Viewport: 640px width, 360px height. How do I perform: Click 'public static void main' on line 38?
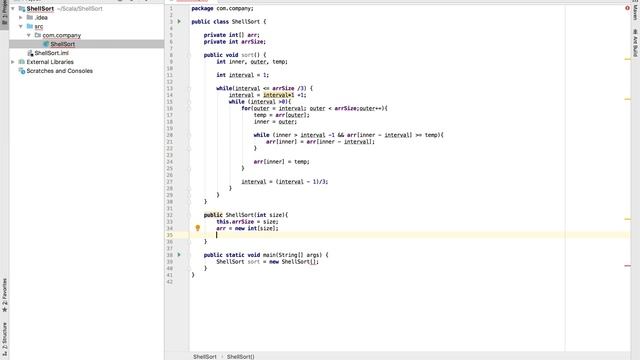(242, 255)
